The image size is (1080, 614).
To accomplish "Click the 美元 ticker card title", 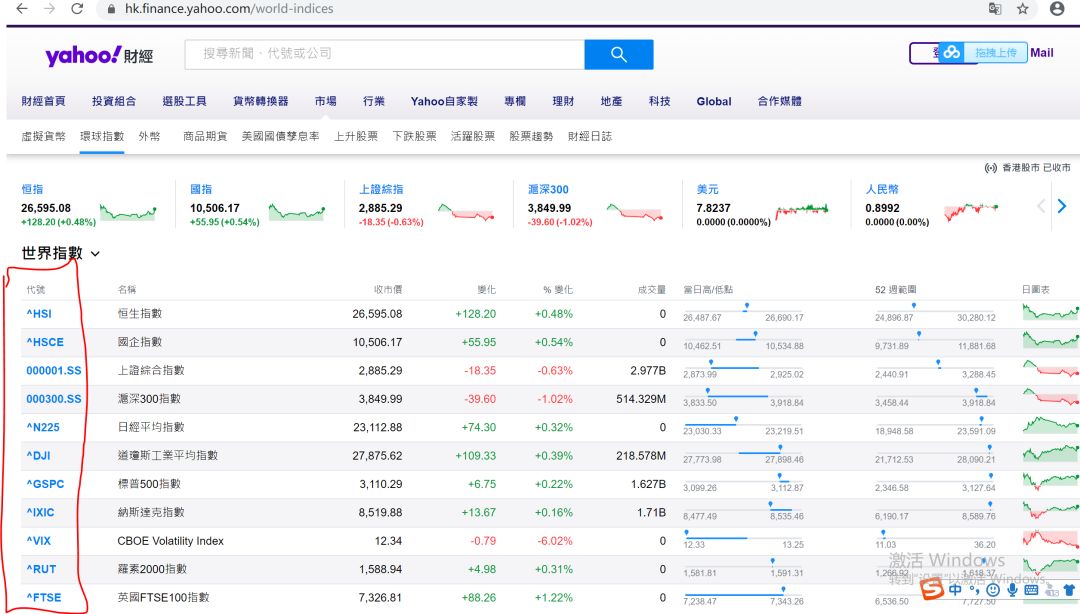I will (x=707, y=189).
